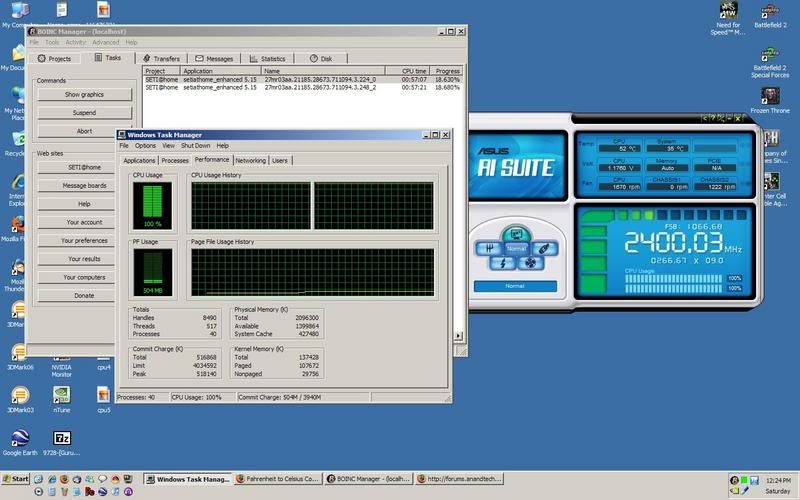Viewport: 800px width, 500px height.
Task: Open the Battlefield 2 Special Forces shortcut
Action: point(770,62)
